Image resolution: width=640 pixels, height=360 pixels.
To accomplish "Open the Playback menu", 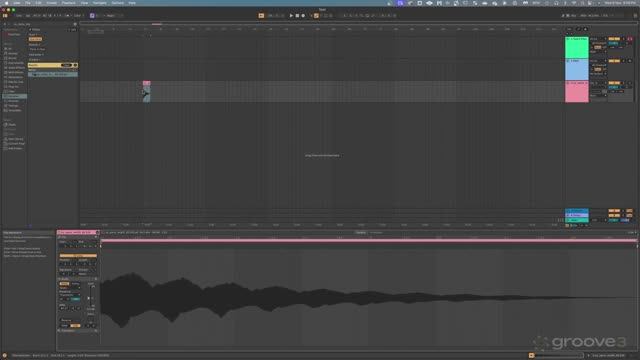I will tap(69, 3).
